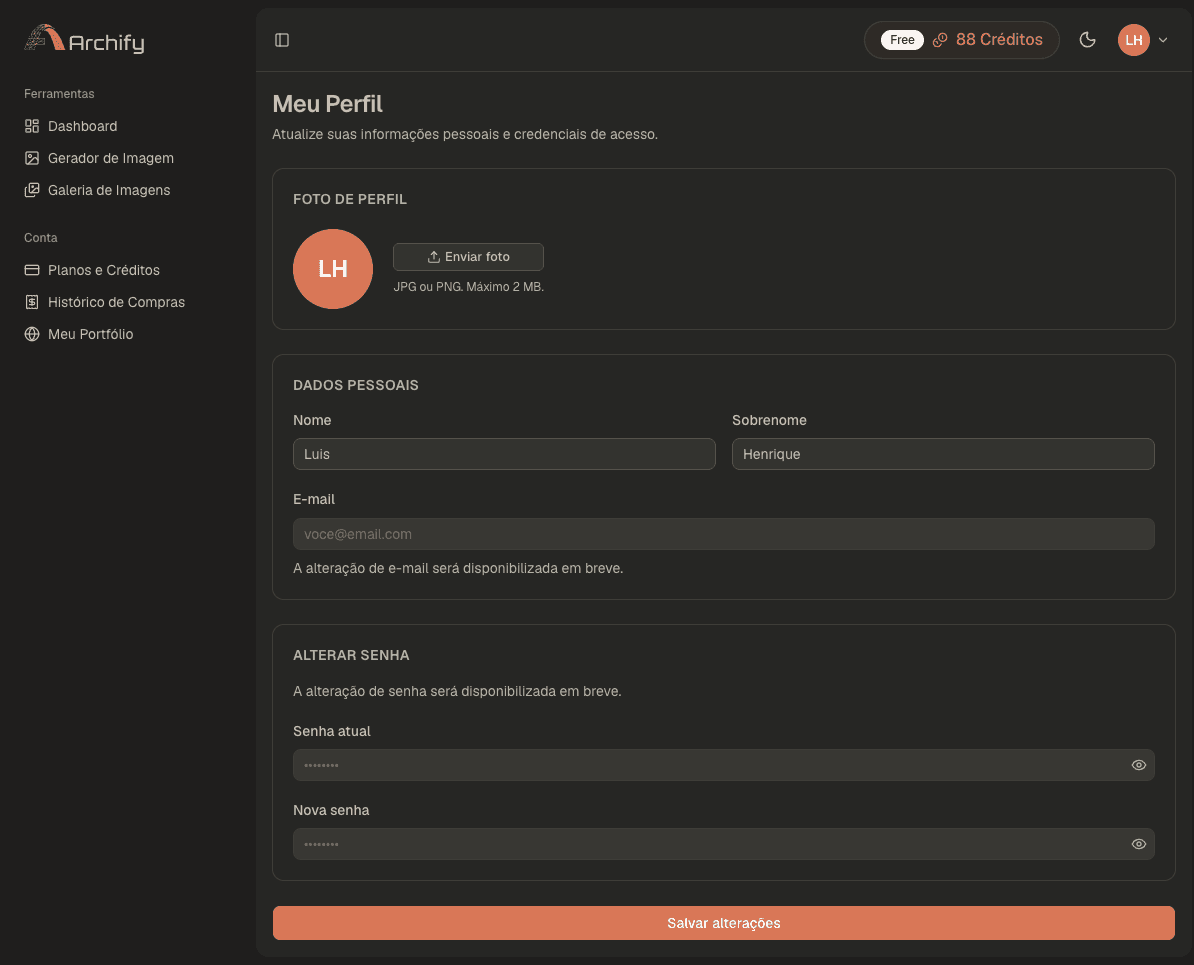Collapse the sidebar with the panel icon

282,40
